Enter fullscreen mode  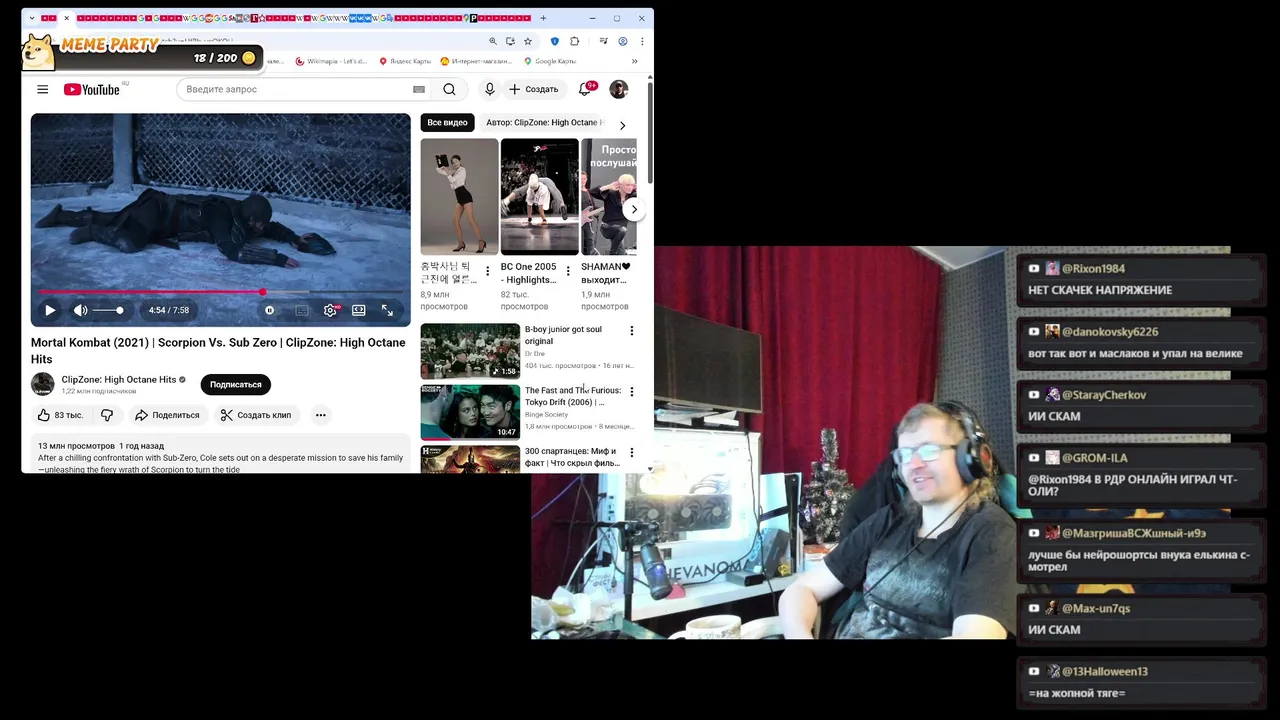point(387,310)
